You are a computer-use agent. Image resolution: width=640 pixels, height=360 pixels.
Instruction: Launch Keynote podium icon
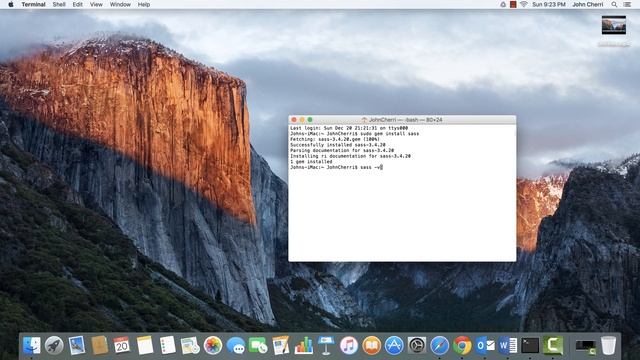(x=326, y=345)
